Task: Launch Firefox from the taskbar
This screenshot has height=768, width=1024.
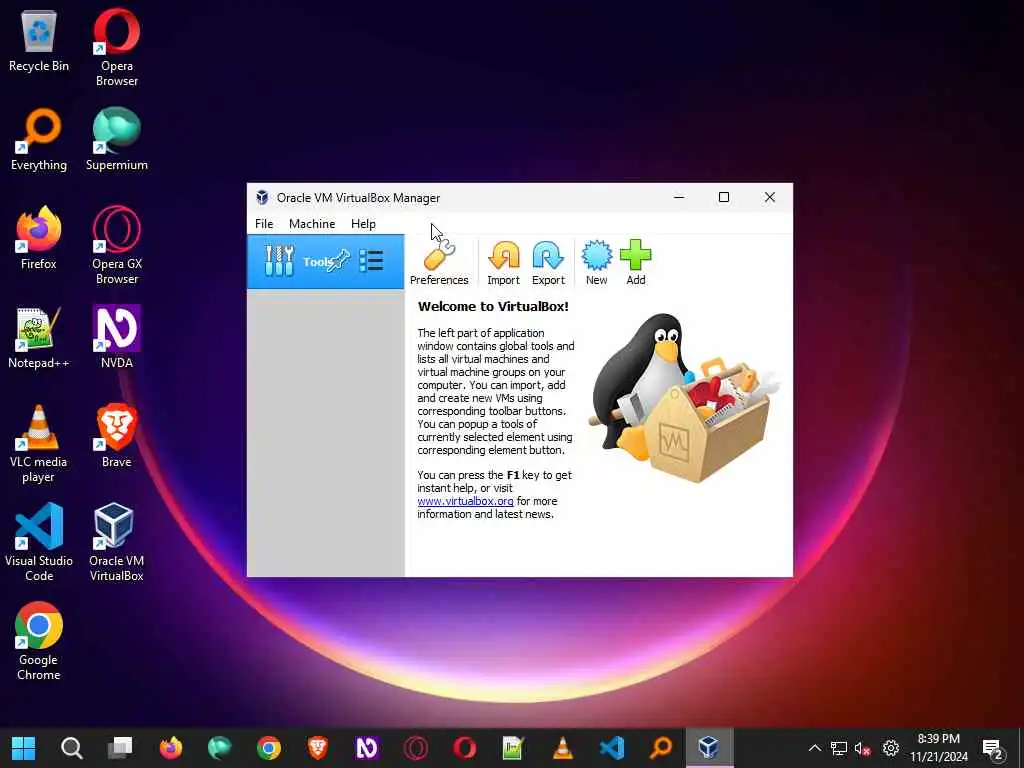Action: (x=171, y=748)
